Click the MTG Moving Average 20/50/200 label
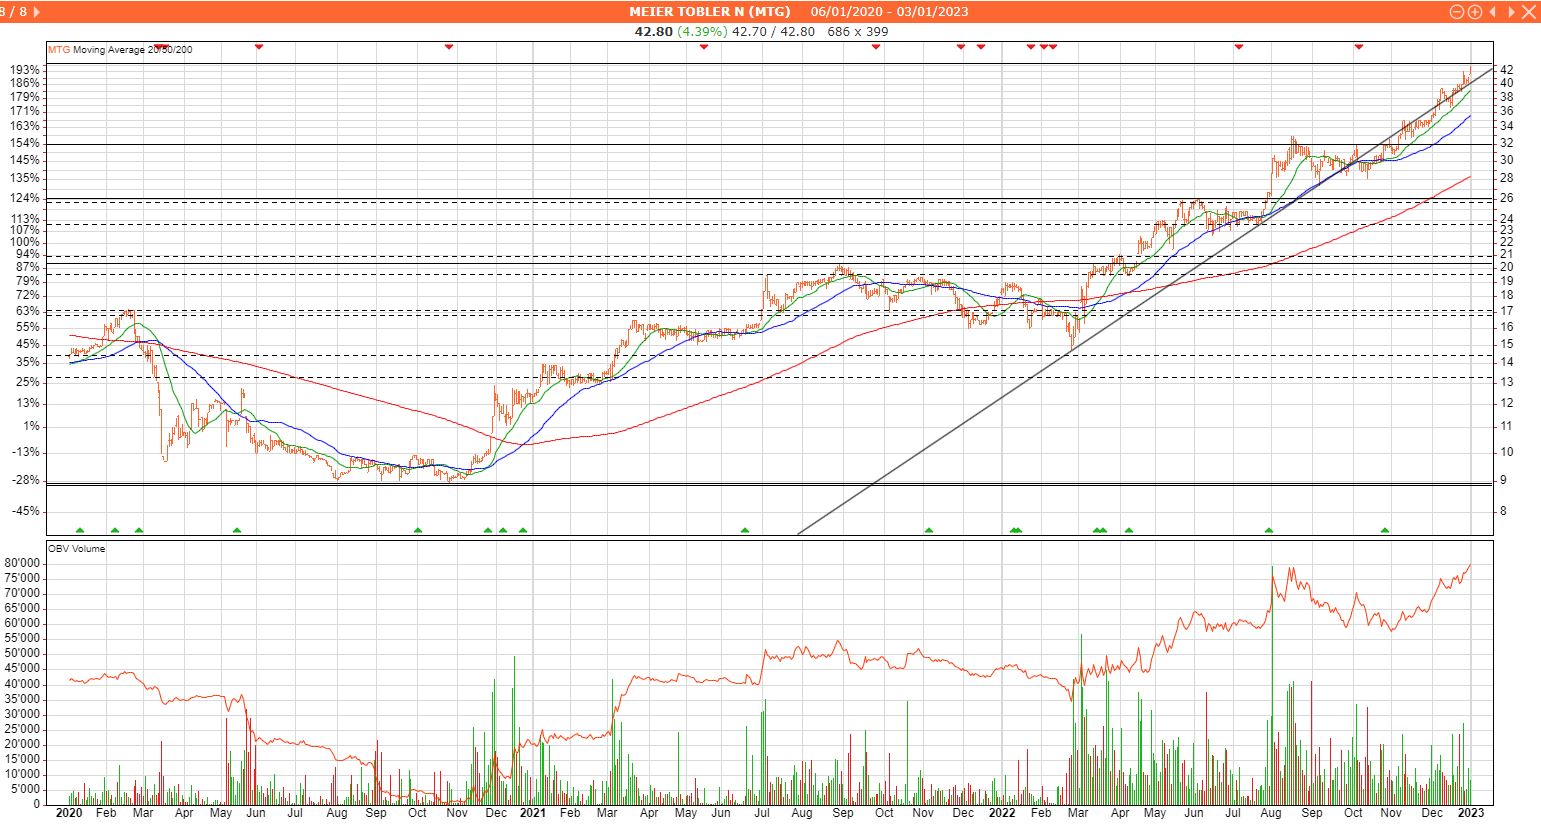Image resolution: width=1541 pixels, height=827 pixels. click(x=120, y=50)
